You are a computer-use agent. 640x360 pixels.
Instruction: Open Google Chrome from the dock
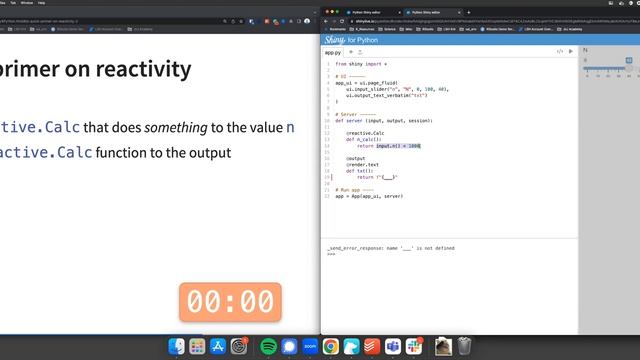331,347
